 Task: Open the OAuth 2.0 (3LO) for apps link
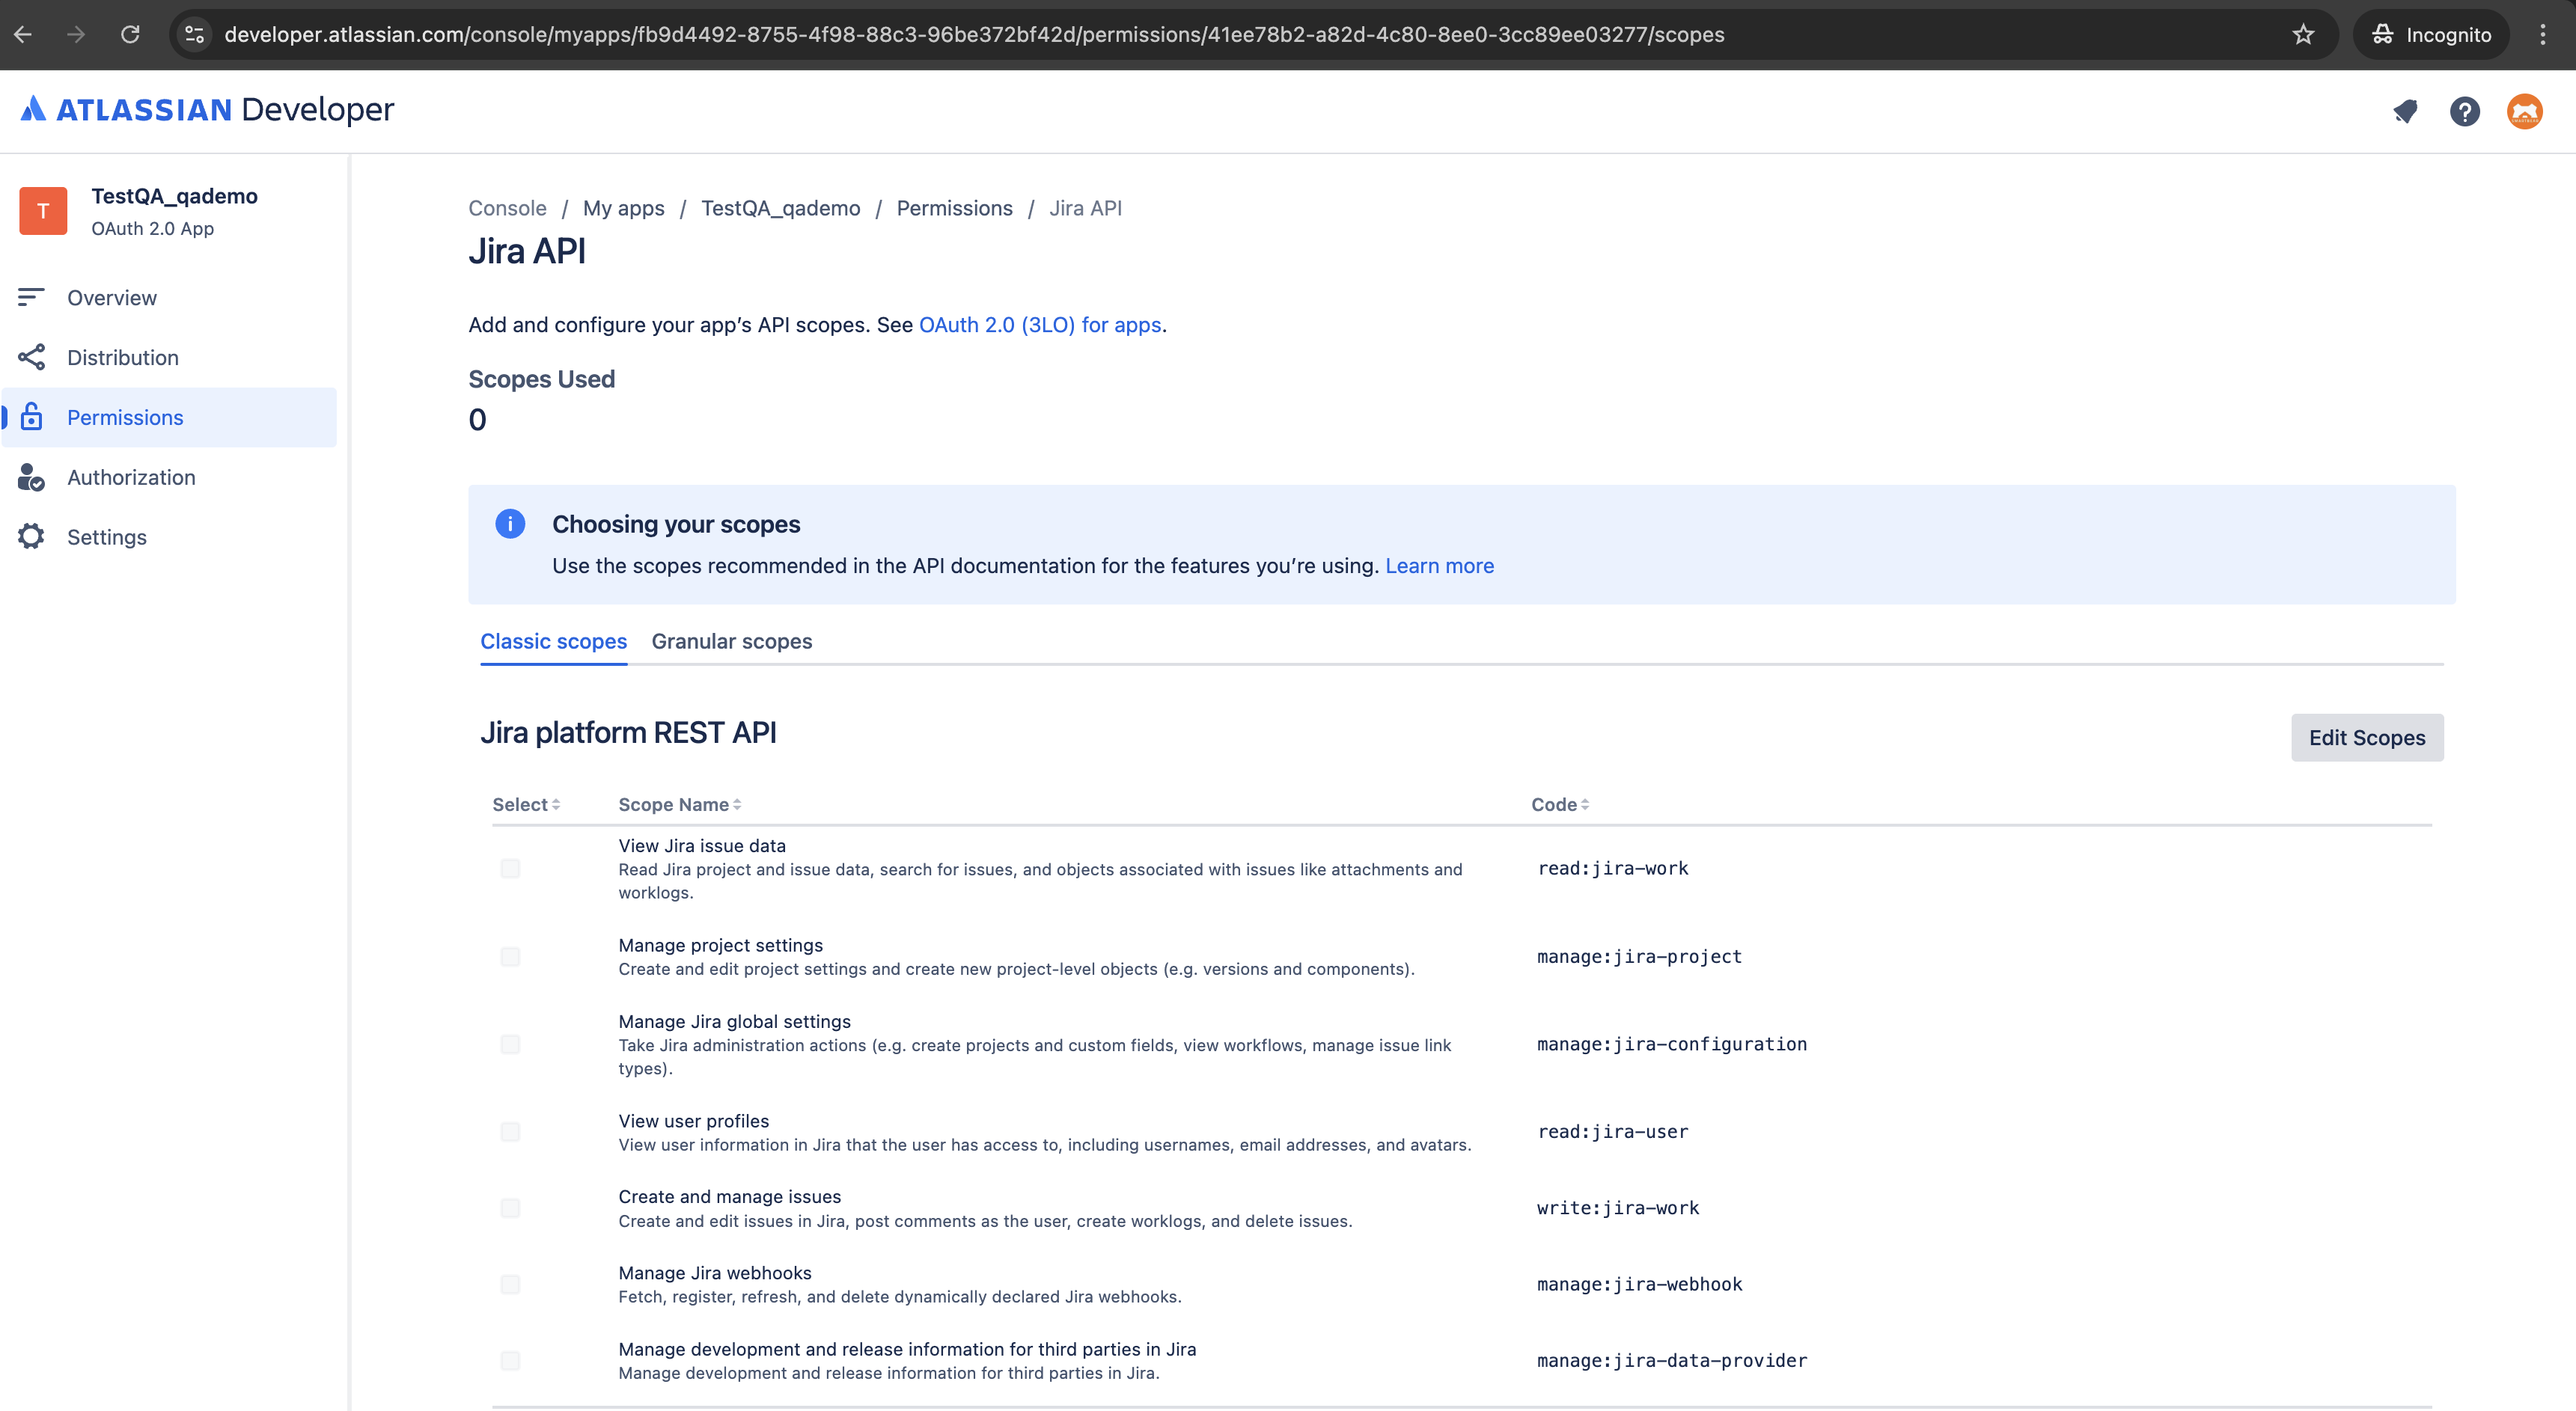click(1040, 324)
